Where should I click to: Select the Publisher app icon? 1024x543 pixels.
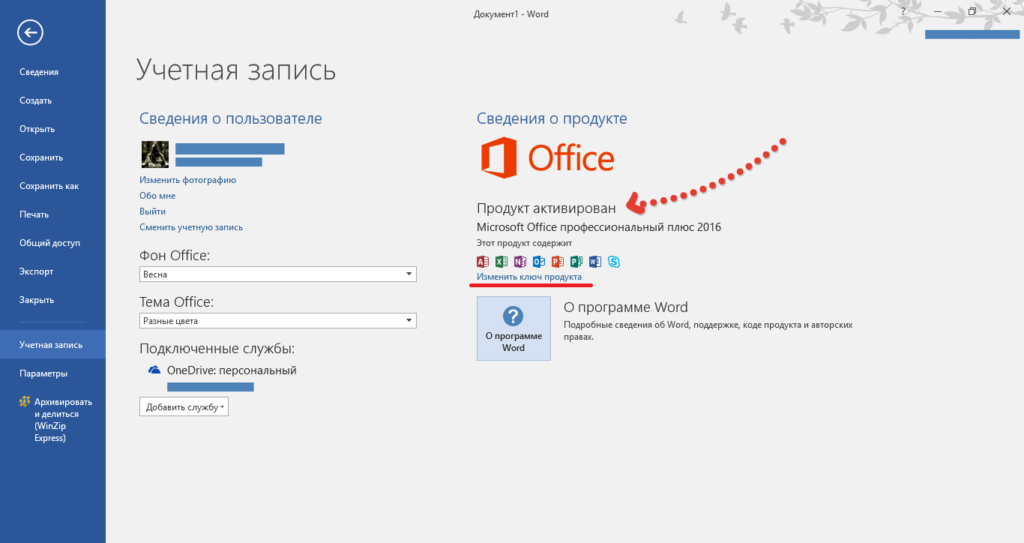[x=577, y=262]
